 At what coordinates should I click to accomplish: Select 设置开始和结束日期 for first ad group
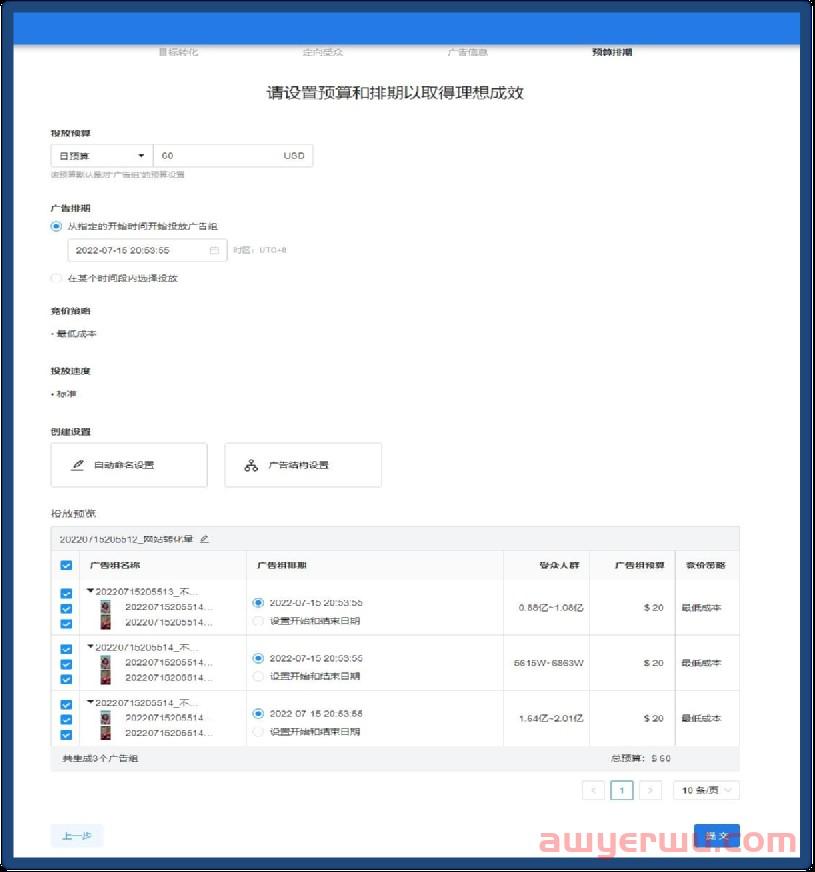coord(260,620)
